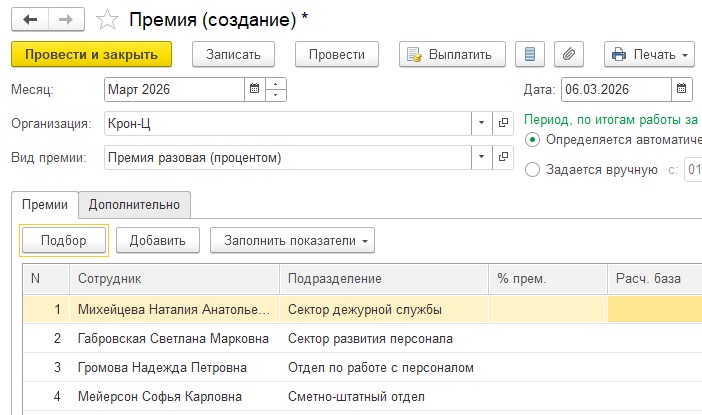Viewport: 702px width, 415px height.
Task: Select employee Габровская Светлана Марковна
Action: pos(174,338)
